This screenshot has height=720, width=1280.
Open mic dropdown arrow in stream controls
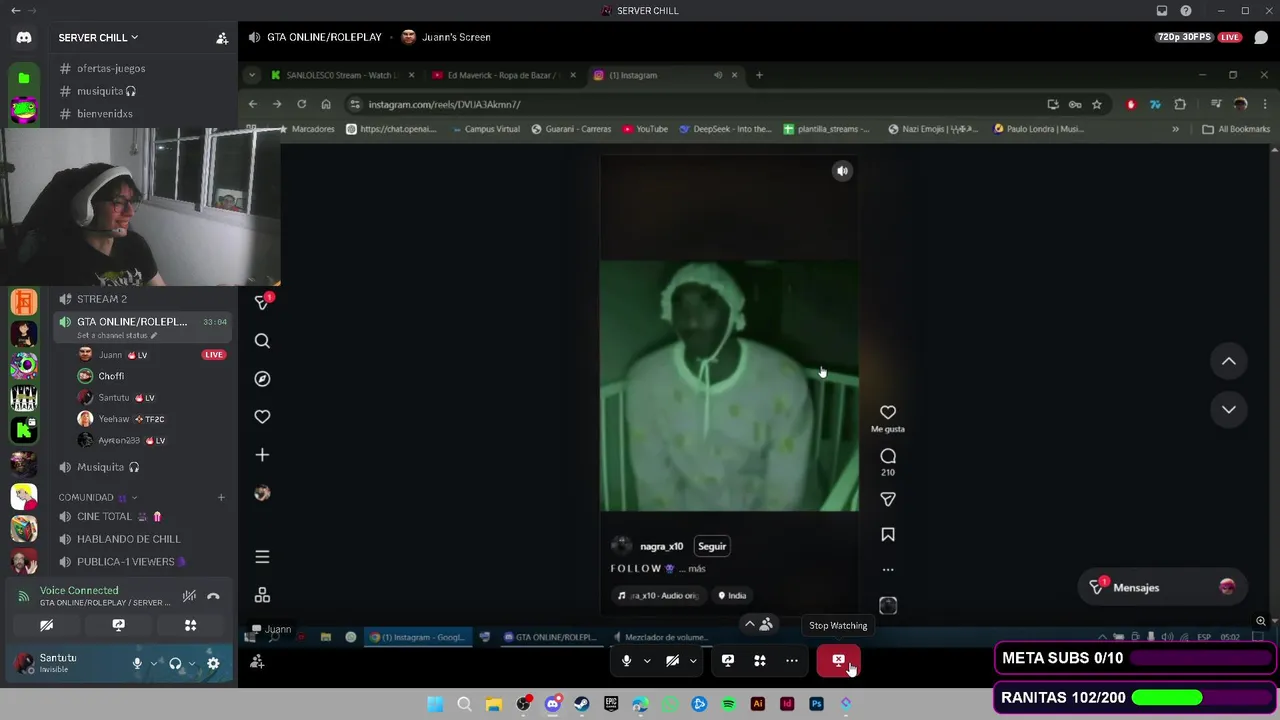coord(647,660)
